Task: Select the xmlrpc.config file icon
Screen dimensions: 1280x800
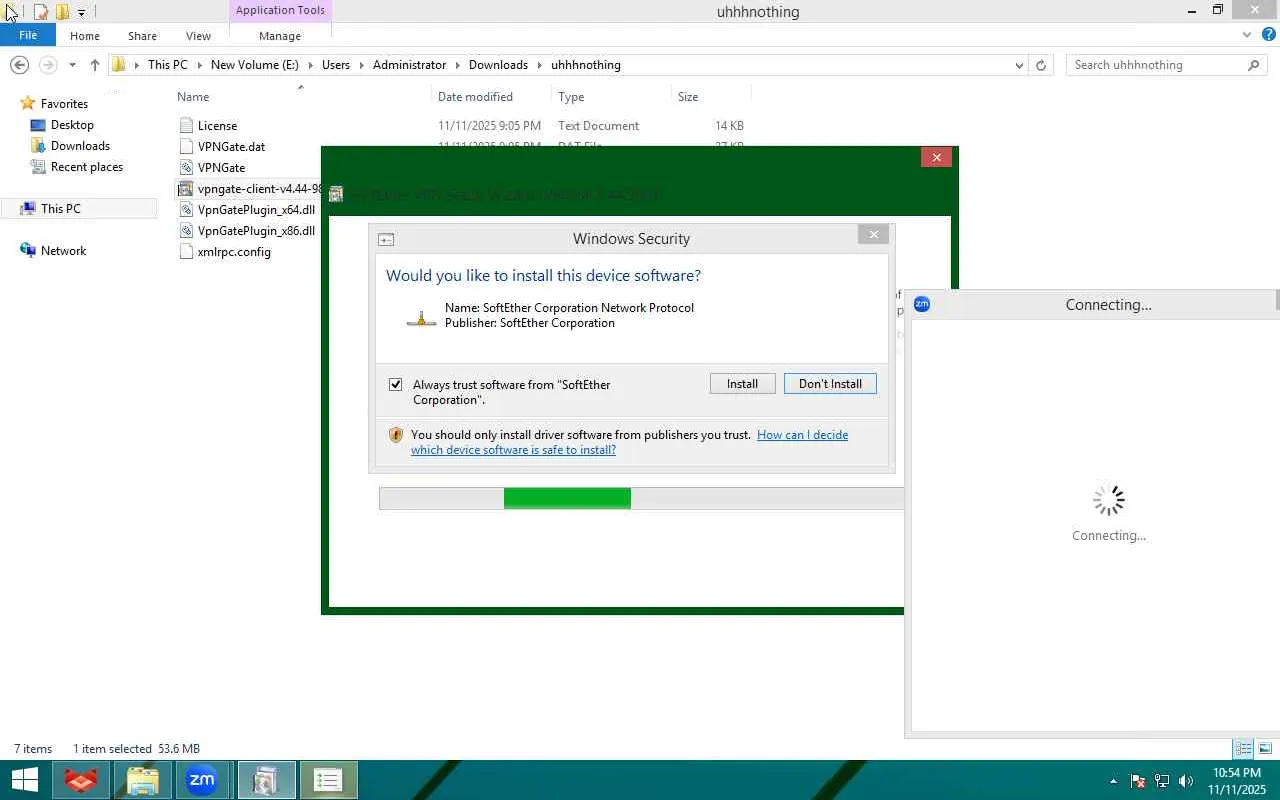Action: pos(185,252)
